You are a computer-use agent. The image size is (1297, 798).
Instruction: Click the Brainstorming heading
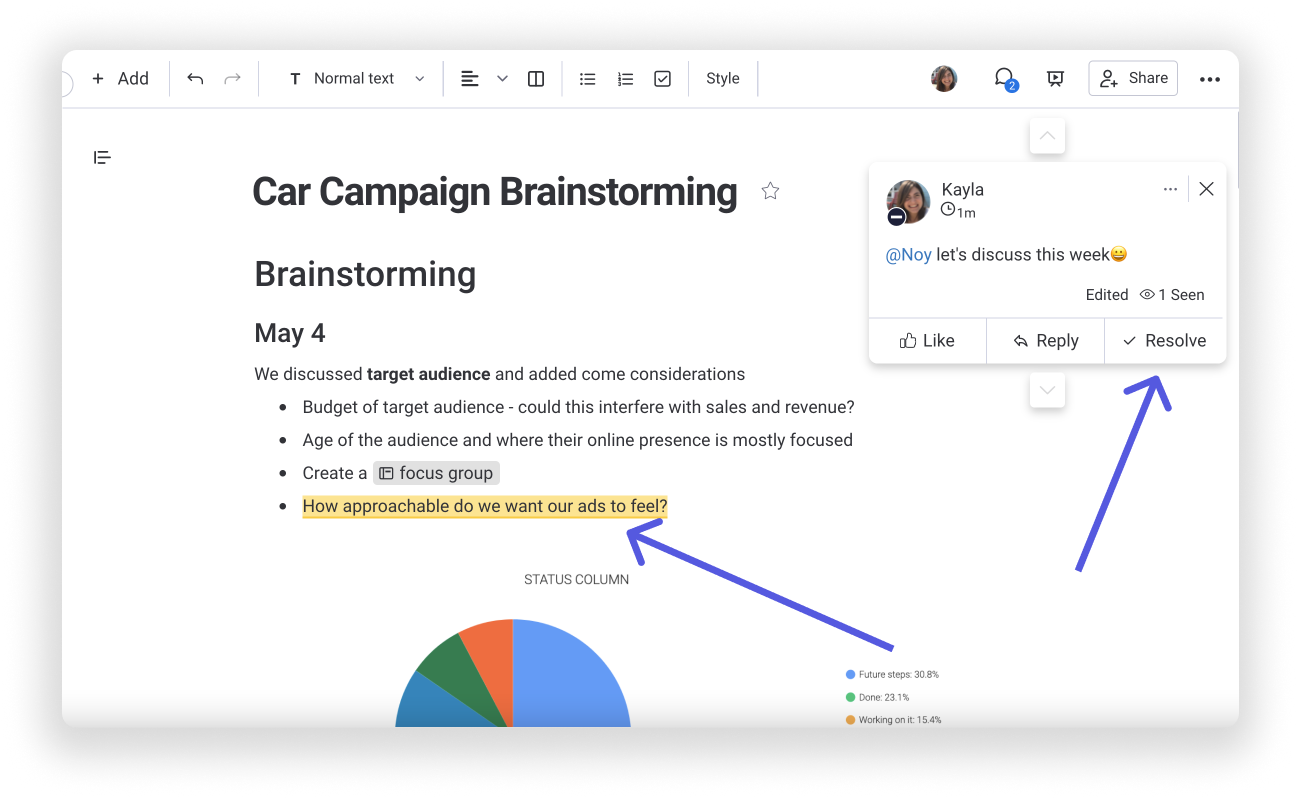(x=365, y=274)
